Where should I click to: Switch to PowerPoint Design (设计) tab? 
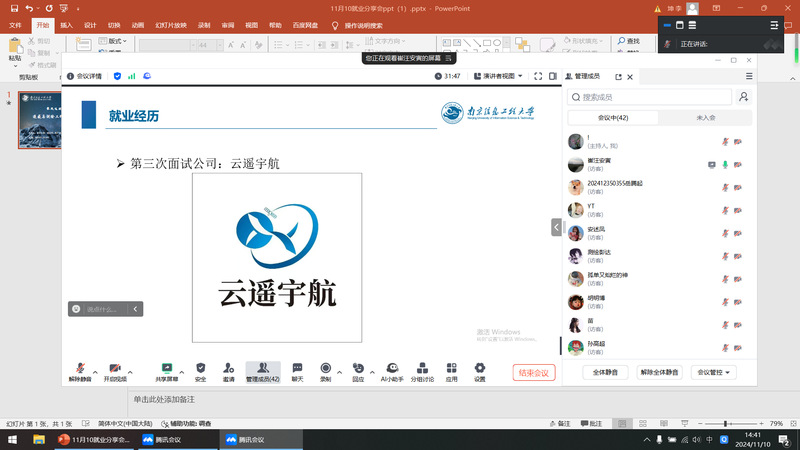point(90,26)
